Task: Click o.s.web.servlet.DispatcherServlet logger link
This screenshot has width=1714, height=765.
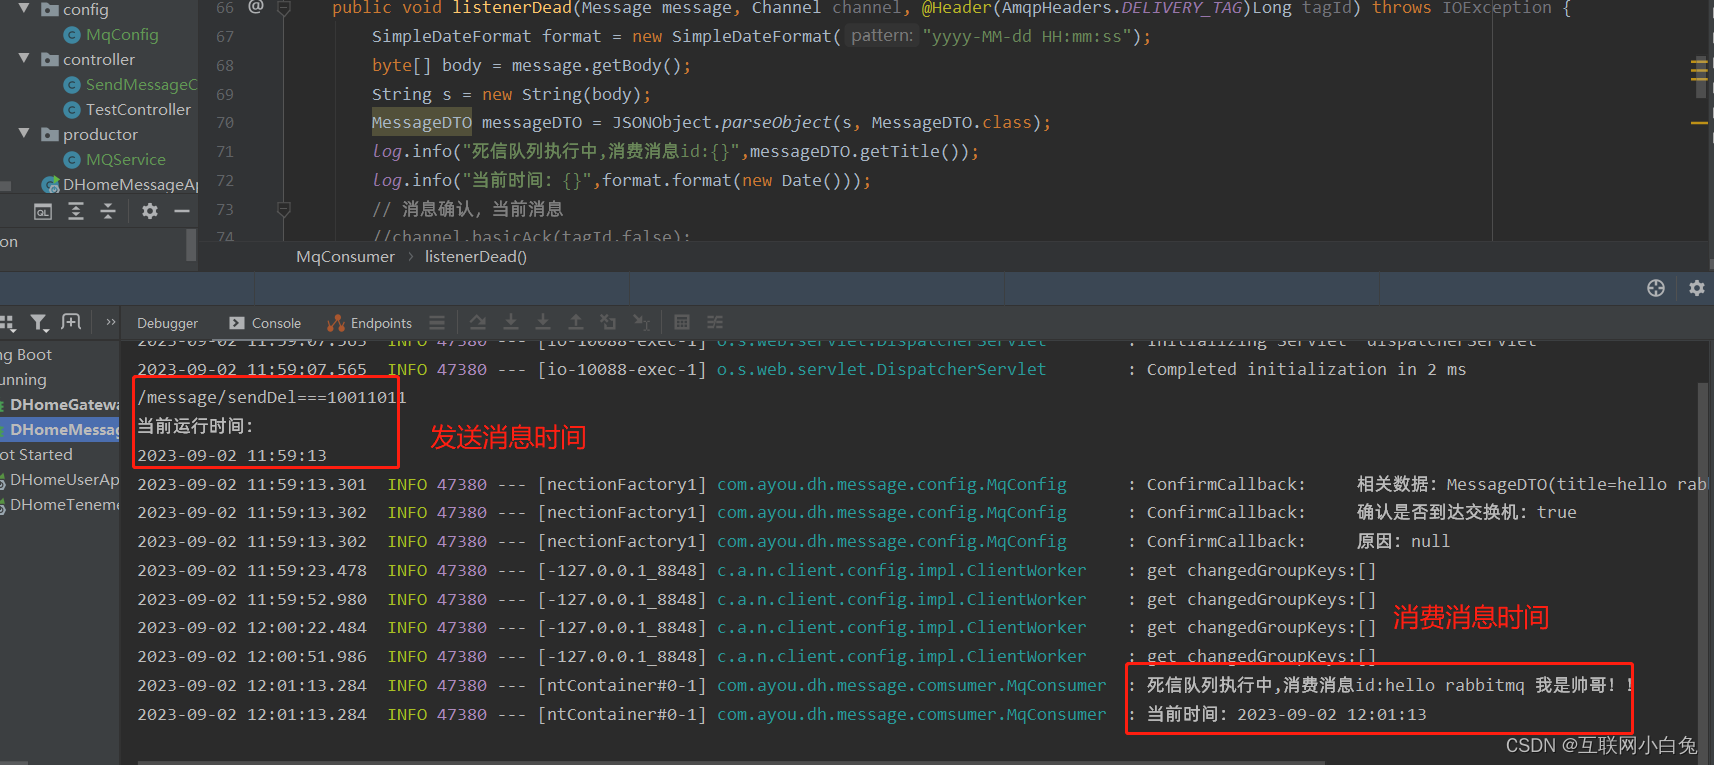Action: coord(881,369)
